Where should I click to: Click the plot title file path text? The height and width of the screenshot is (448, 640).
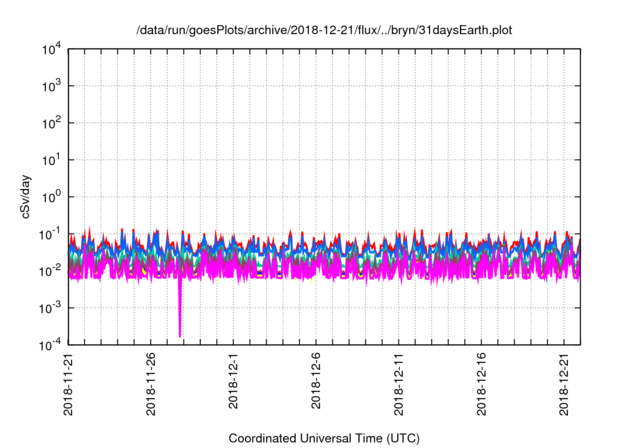324,29
